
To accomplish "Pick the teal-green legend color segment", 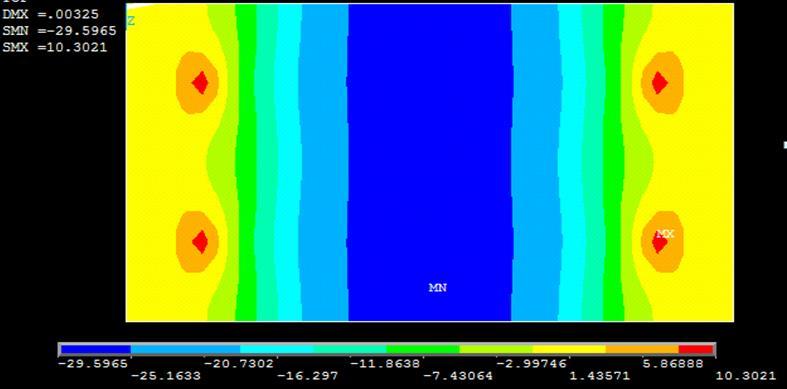I will point(350,349).
